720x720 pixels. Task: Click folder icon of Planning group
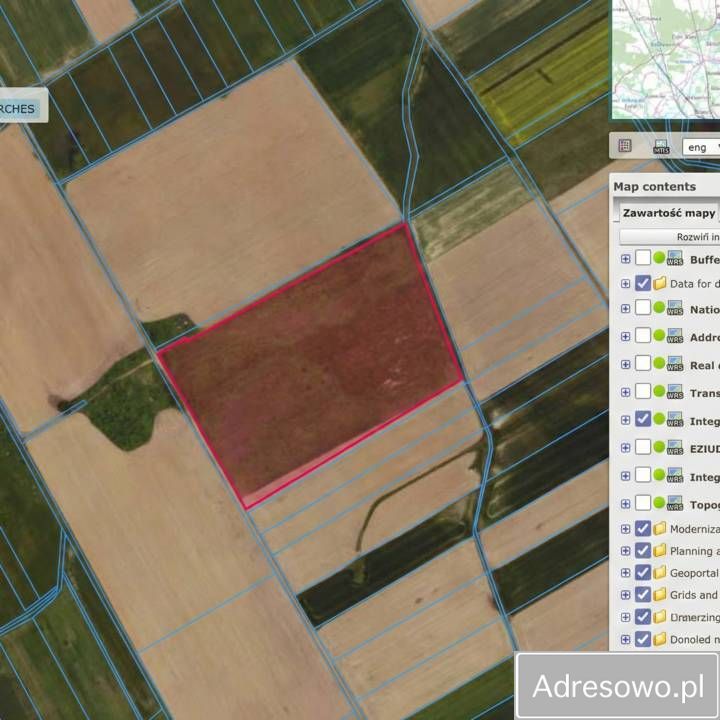pyautogui.click(x=660, y=551)
